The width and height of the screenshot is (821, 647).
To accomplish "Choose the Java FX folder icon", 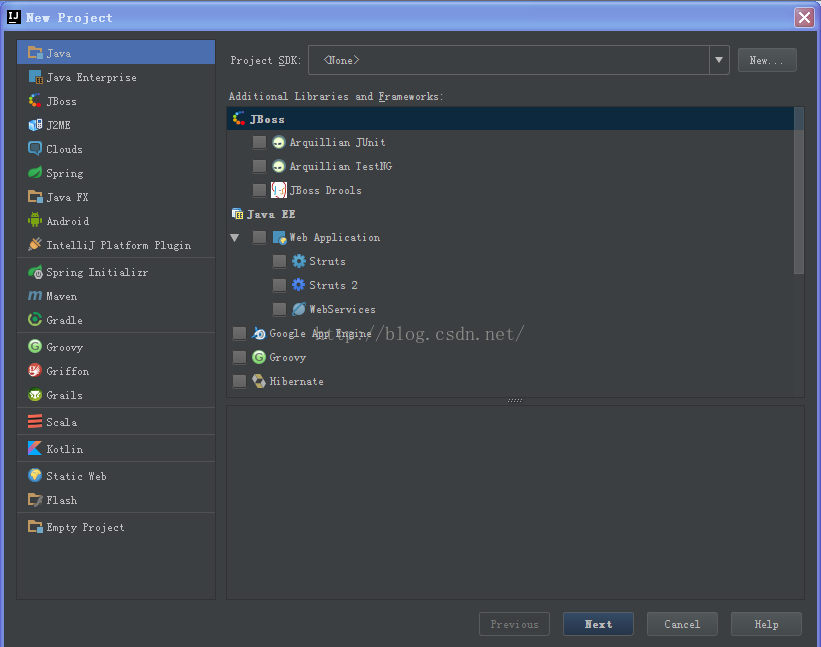I will (x=35, y=197).
